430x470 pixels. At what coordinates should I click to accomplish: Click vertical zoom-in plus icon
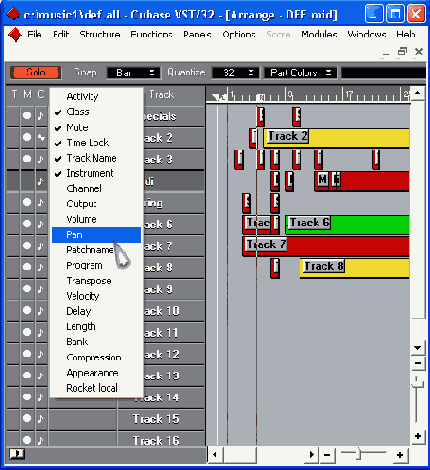point(418,436)
